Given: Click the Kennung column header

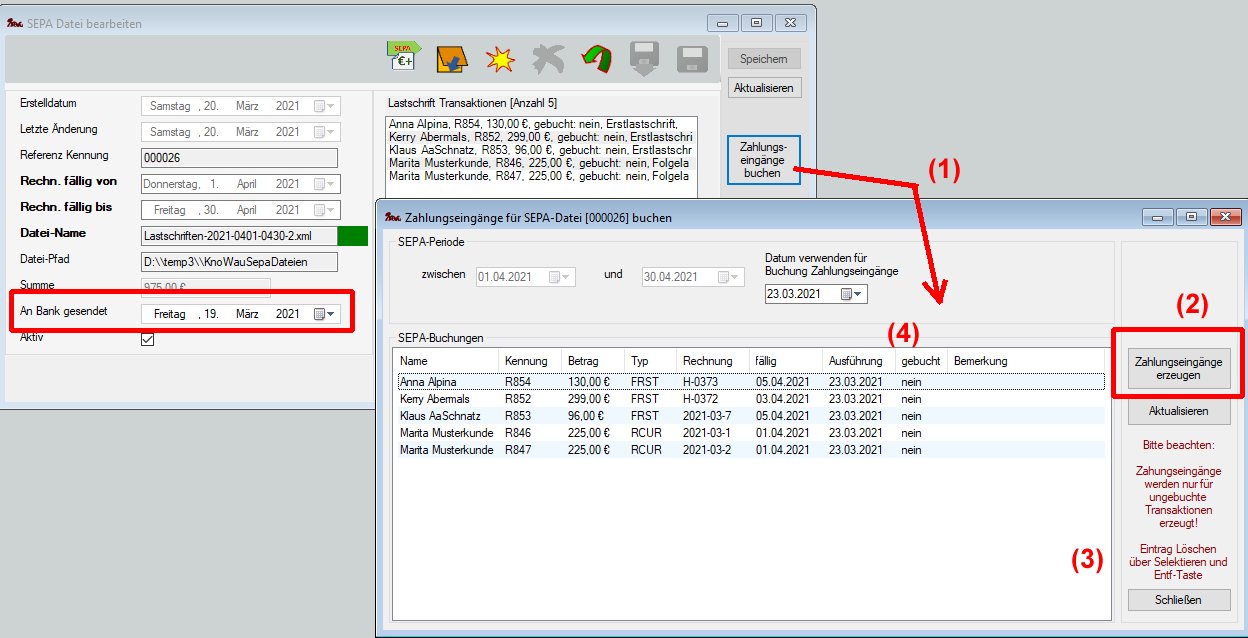Looking at the screenshot, I should point(528,360).
